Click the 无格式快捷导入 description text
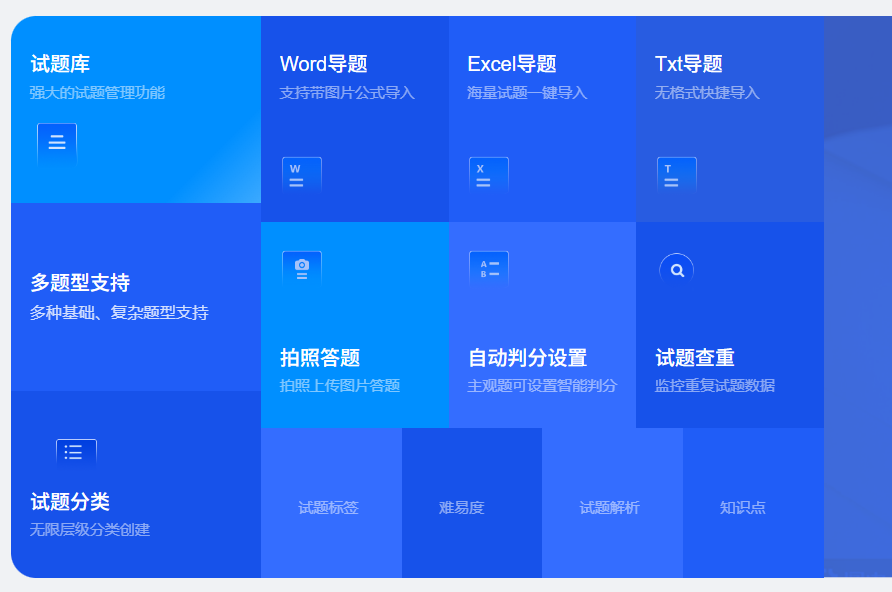This screenshot has height=592, width=892. [707, 93]
